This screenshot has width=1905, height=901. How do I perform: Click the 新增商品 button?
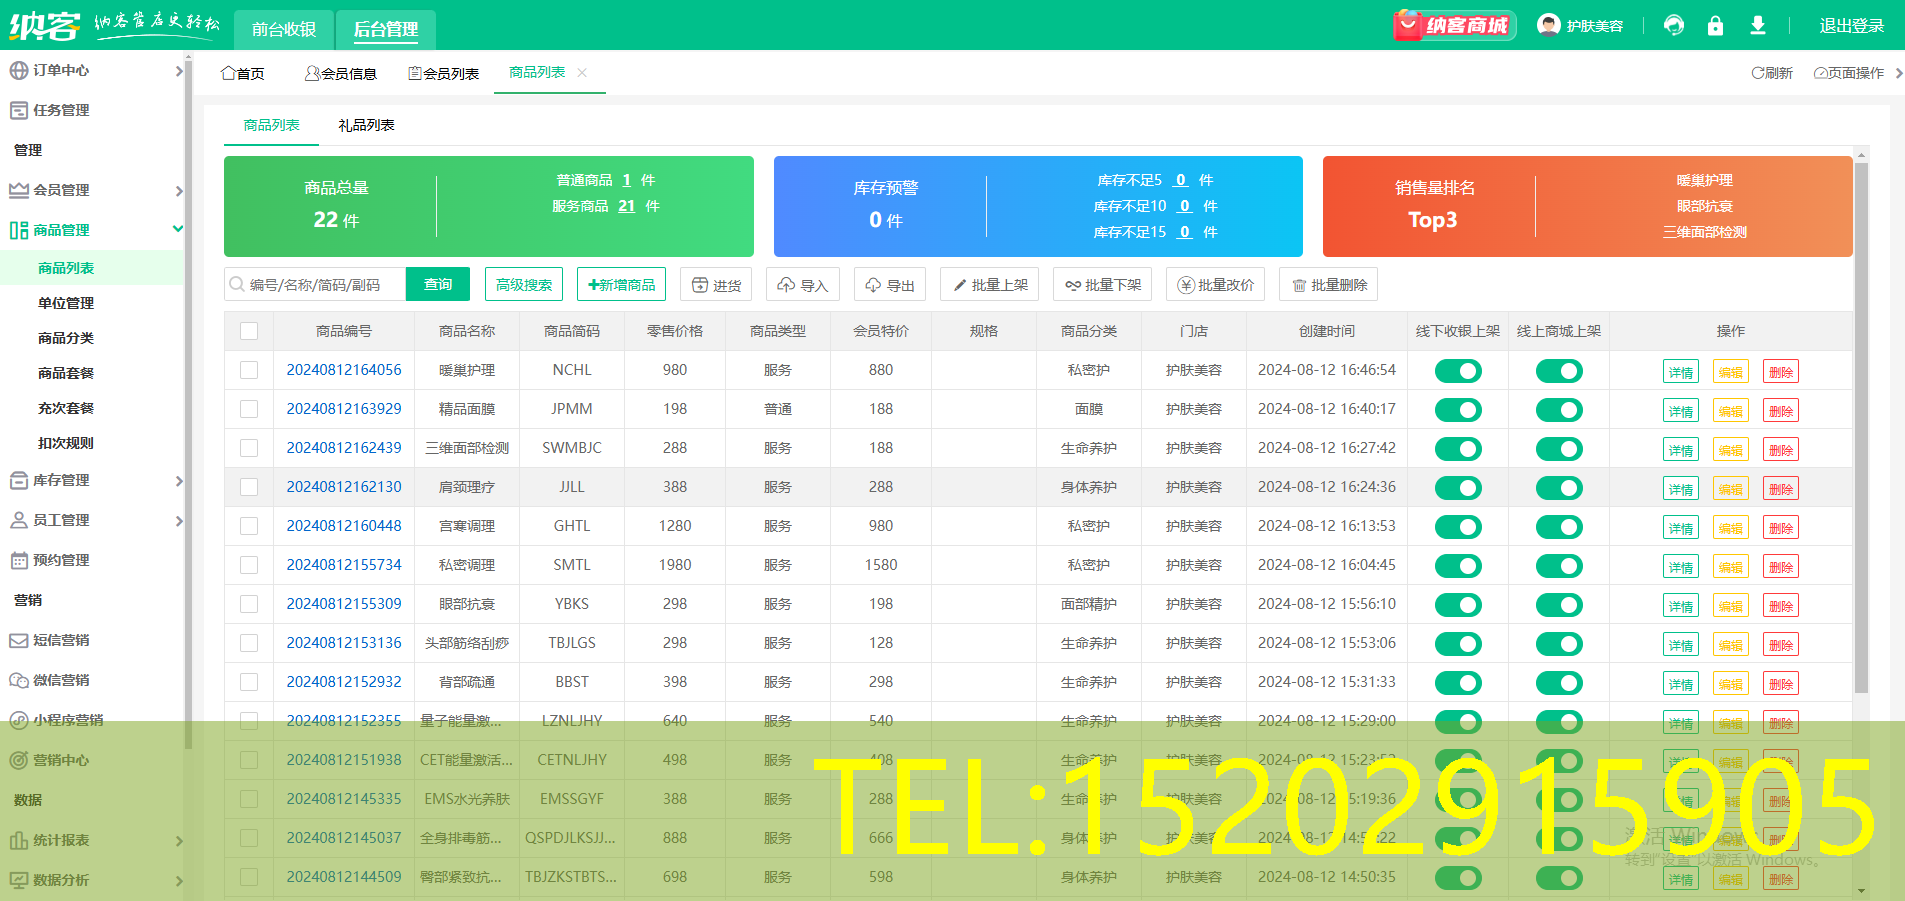622,285
